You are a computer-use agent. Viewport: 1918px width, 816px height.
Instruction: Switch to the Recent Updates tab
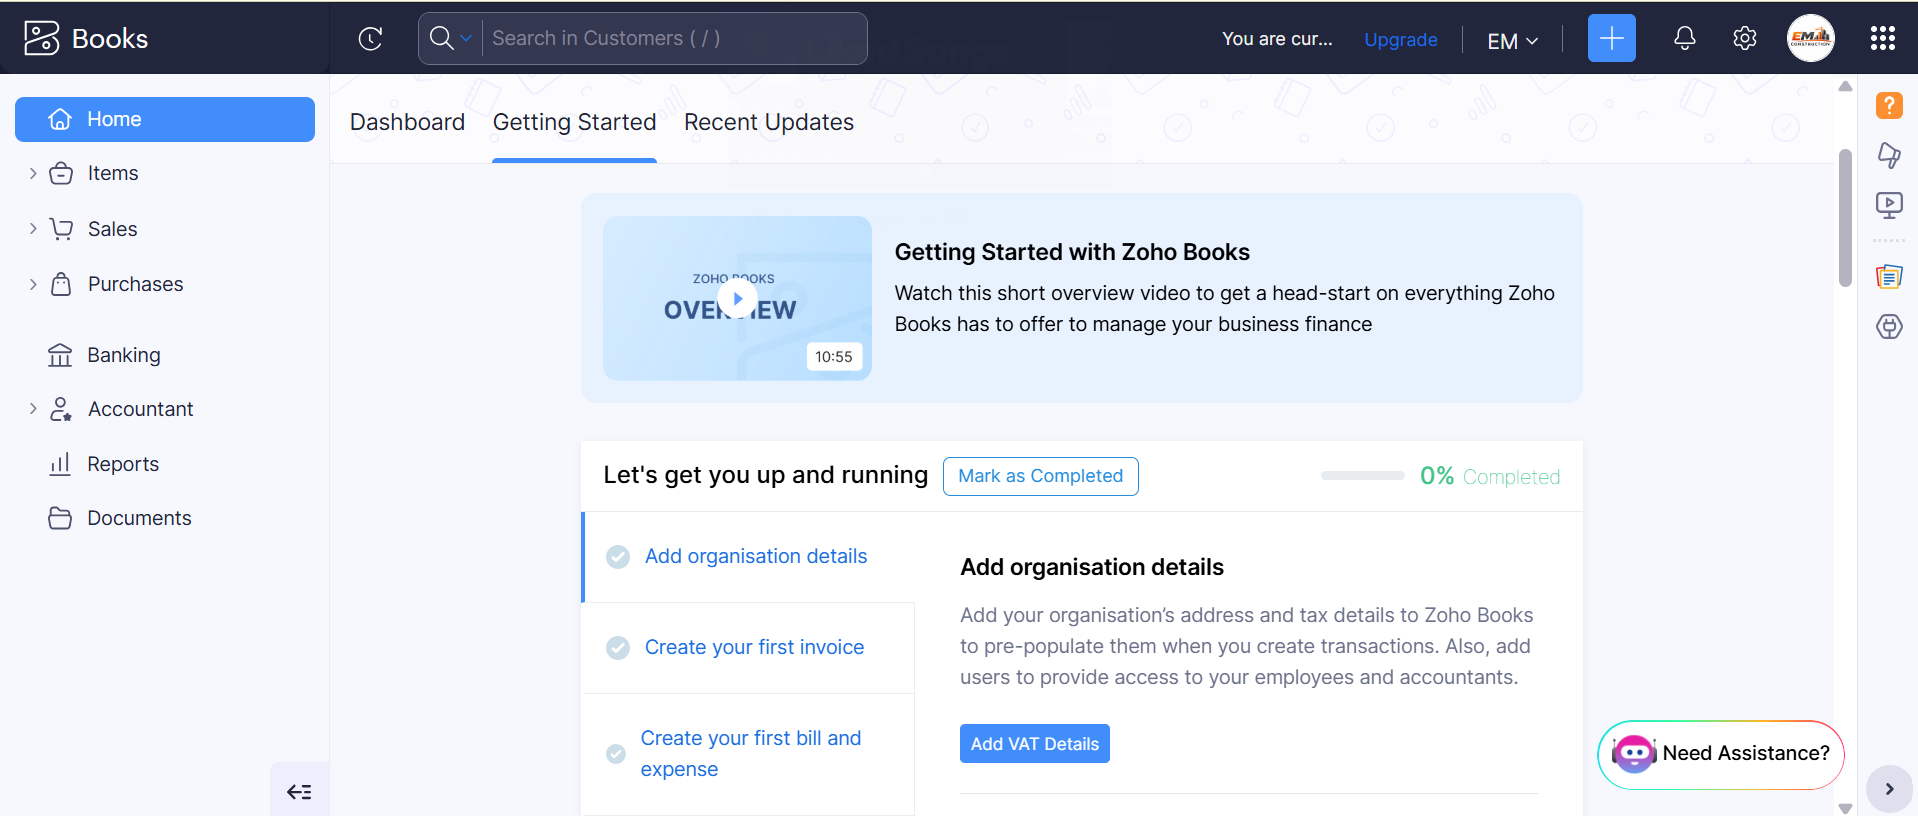pyautogui.click(x=769, y=122)
